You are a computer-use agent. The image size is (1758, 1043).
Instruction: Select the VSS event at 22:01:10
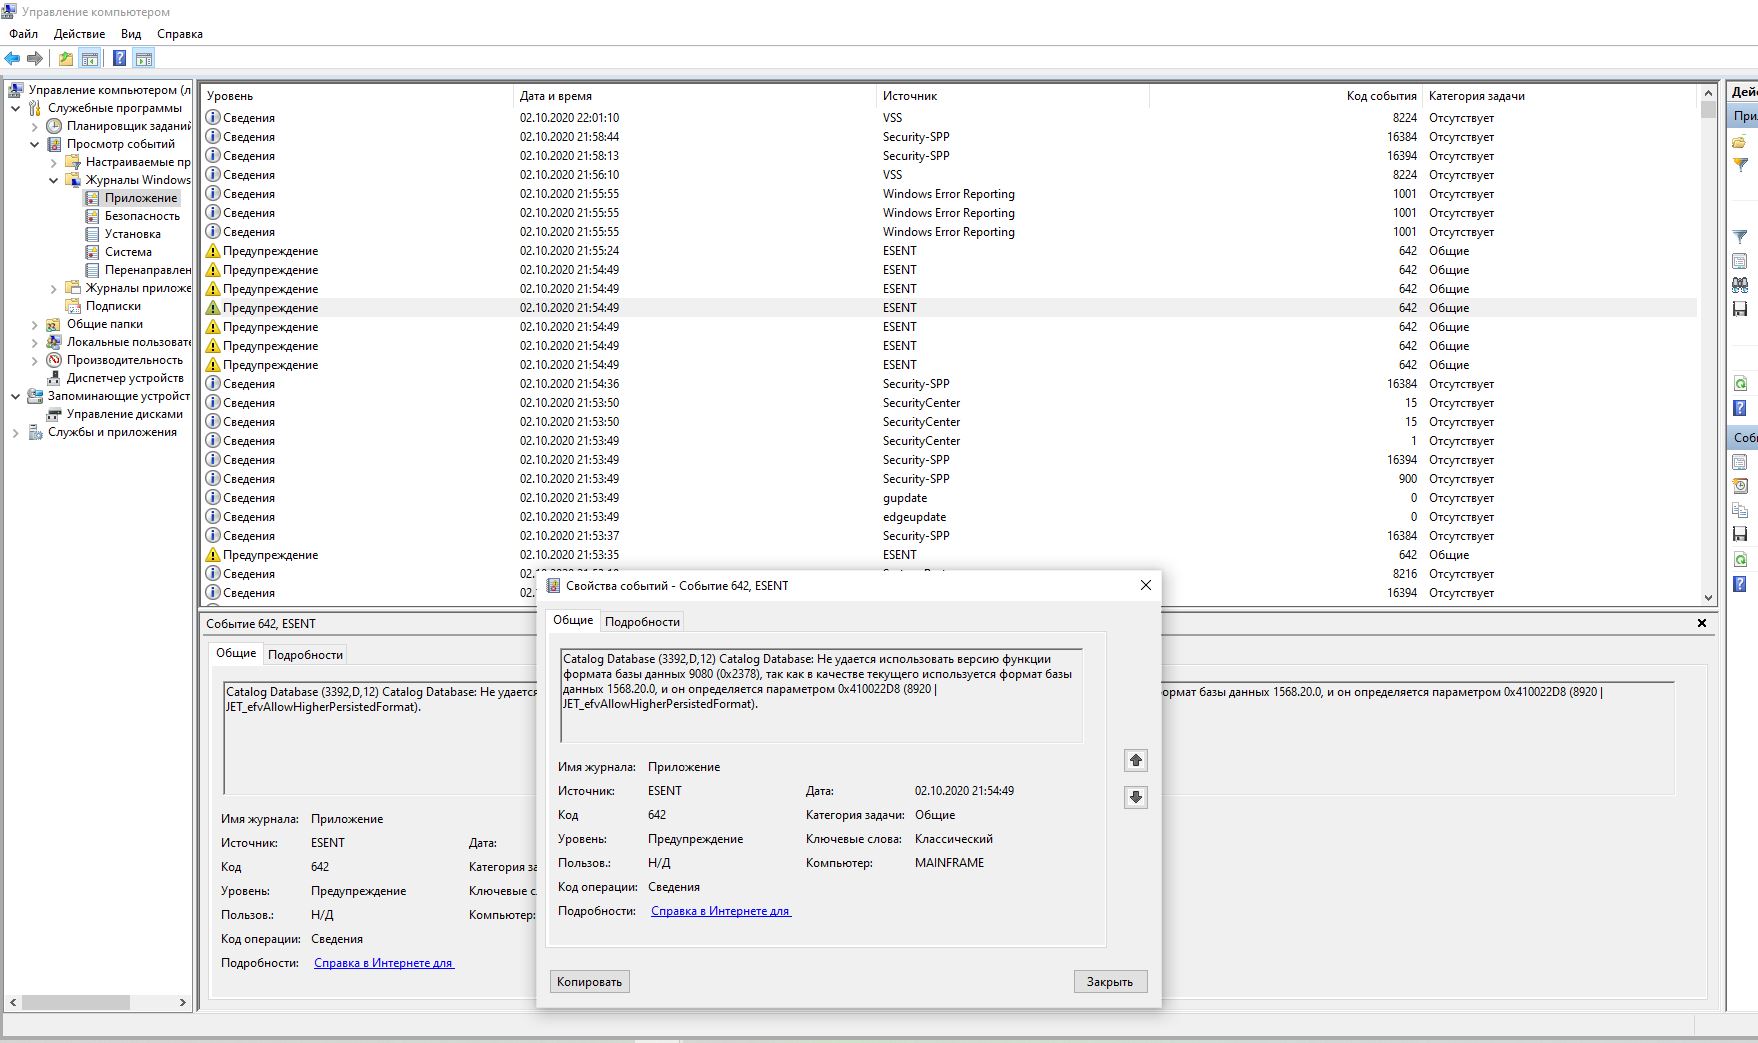click(x=949, y=118)
